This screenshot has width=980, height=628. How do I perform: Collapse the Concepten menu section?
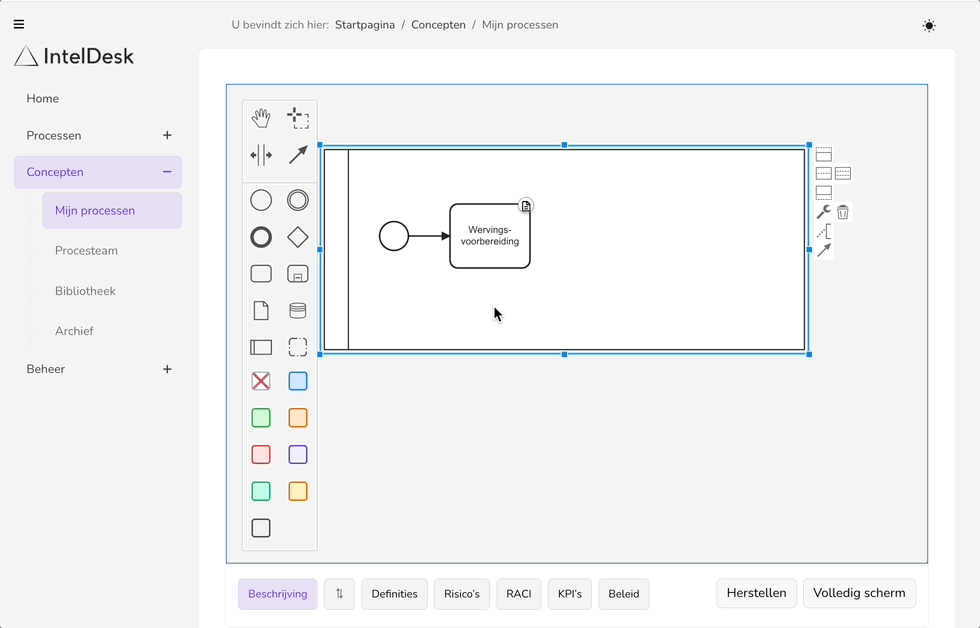click(167, 172)
